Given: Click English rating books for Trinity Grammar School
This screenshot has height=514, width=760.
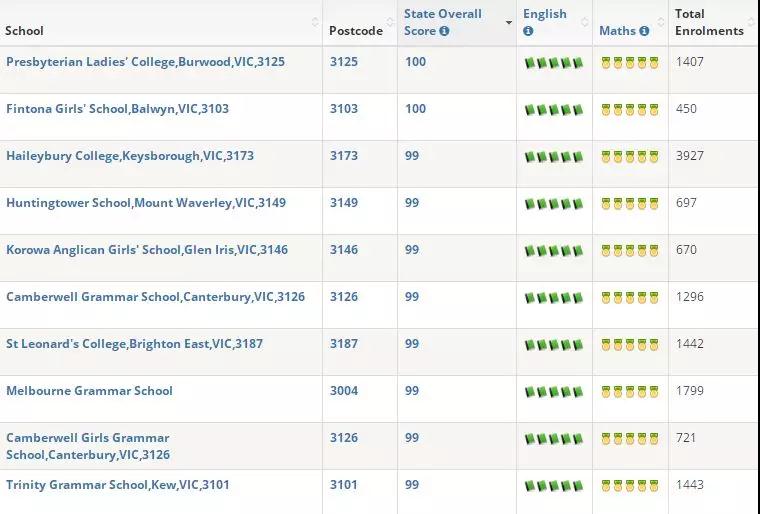Looking at the screenshot, I should [x=553, y=486].
